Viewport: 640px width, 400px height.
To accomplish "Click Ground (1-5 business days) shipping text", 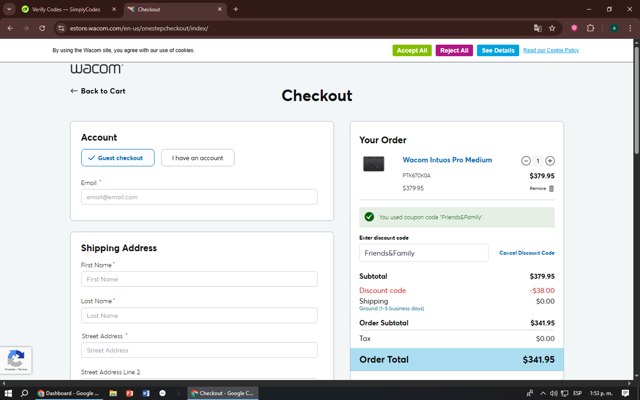I will click(x=391, y=309).
